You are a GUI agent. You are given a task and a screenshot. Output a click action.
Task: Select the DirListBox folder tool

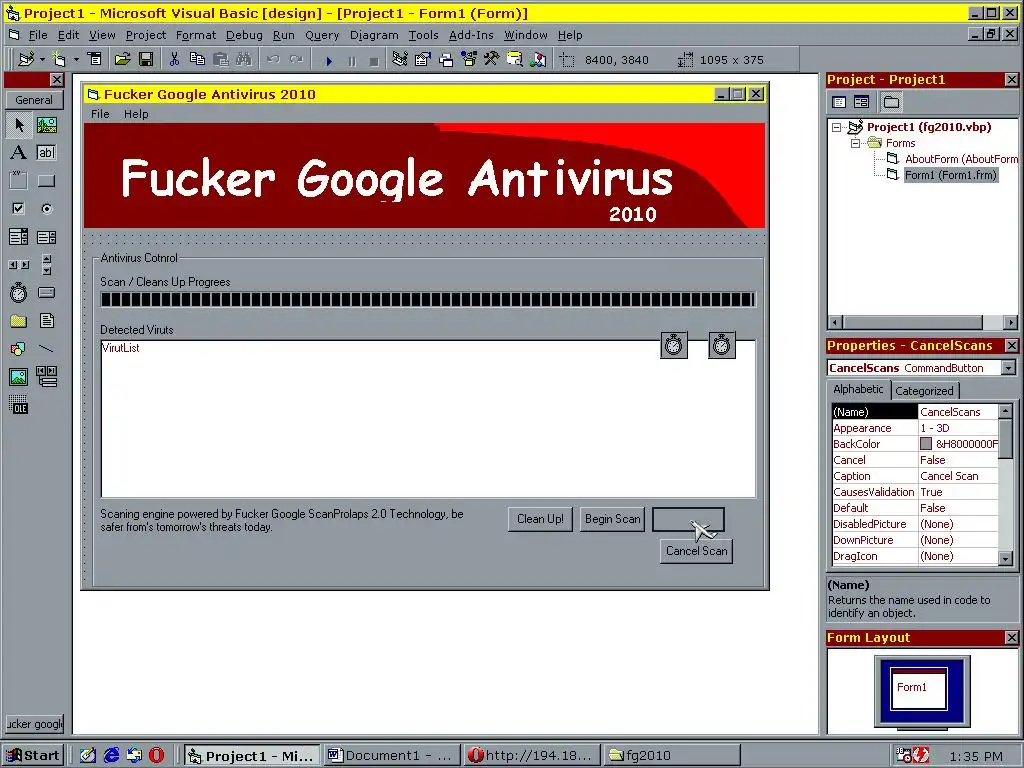pos(18,321)
